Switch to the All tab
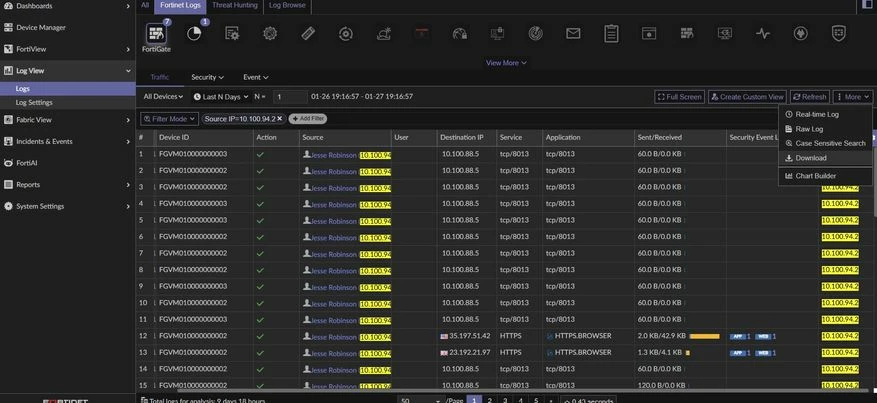 pyautogui.click(x=145, y=5)
